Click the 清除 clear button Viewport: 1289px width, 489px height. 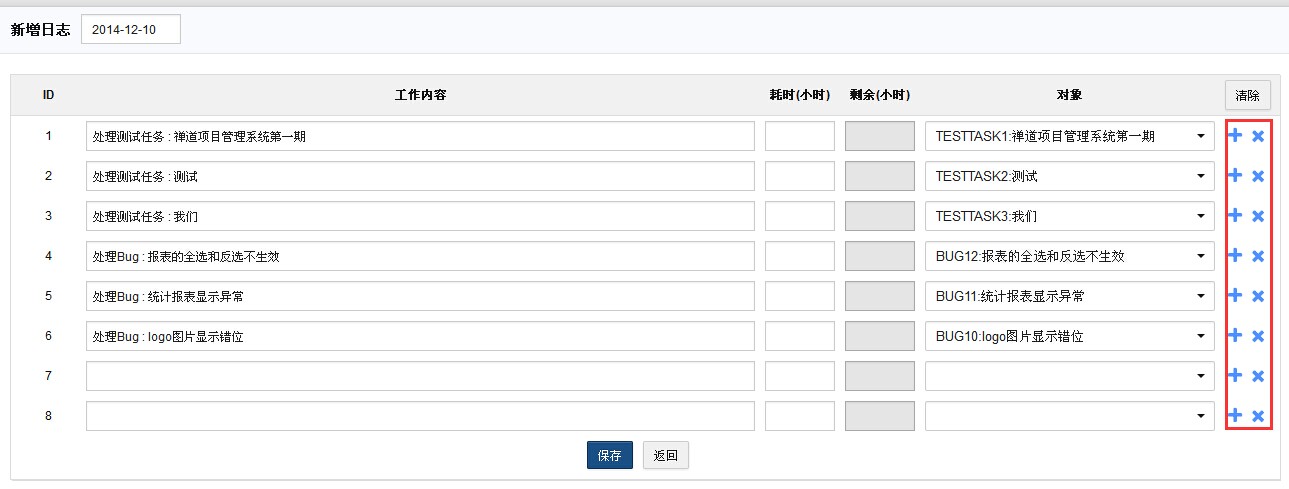(x=1247, y=96)
